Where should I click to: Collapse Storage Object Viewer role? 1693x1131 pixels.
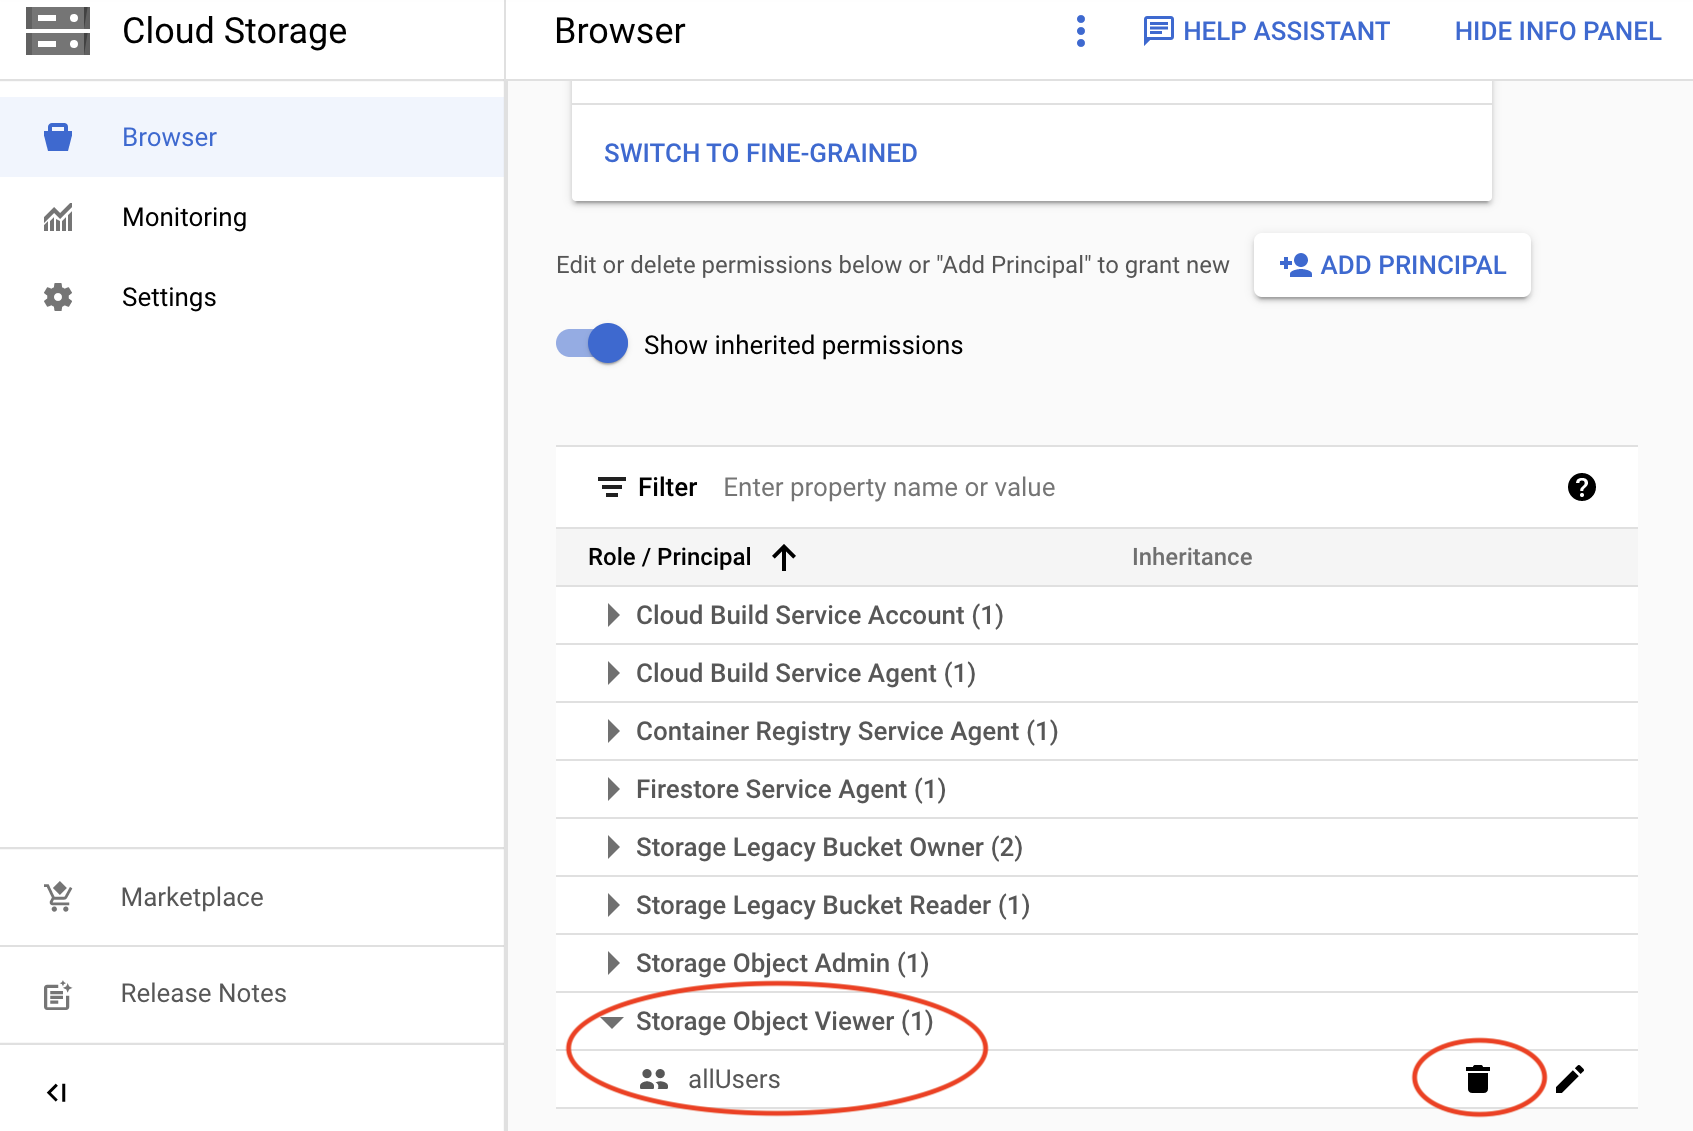click(612, 1021)
